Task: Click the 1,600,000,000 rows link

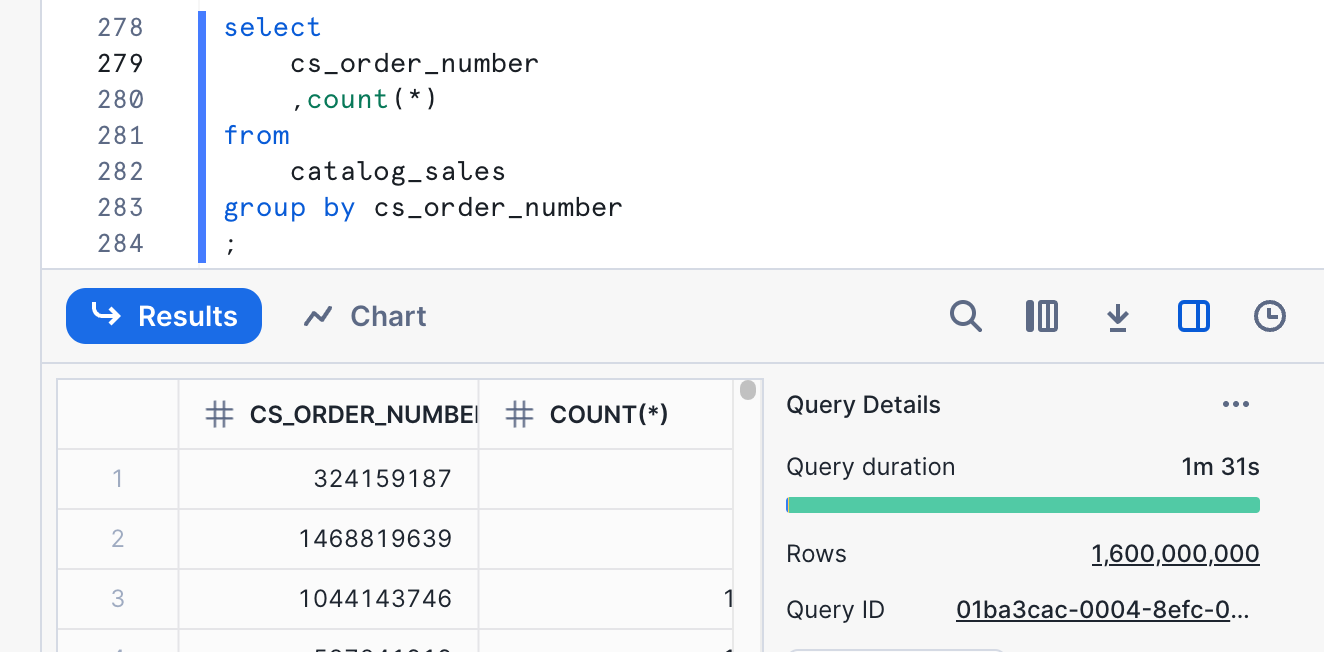Action: click(1175, 554)
